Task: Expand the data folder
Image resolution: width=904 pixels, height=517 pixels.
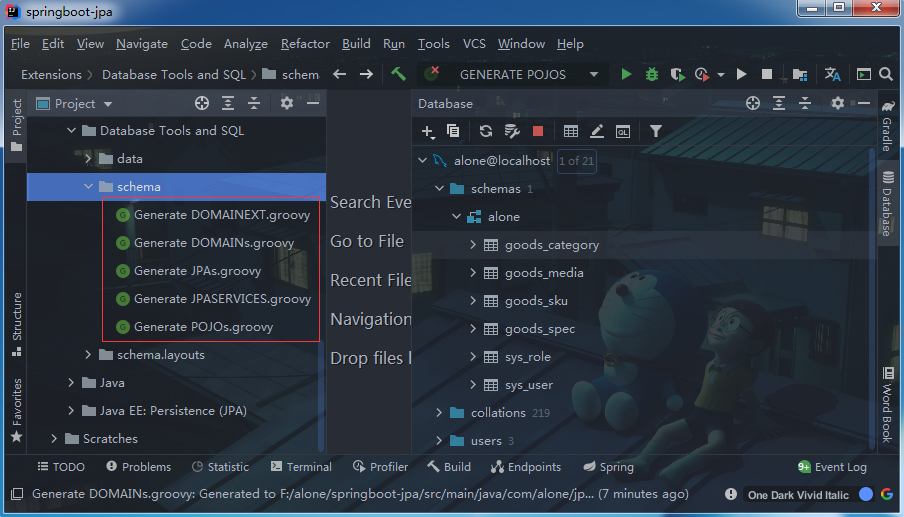Action: (88, 159)
